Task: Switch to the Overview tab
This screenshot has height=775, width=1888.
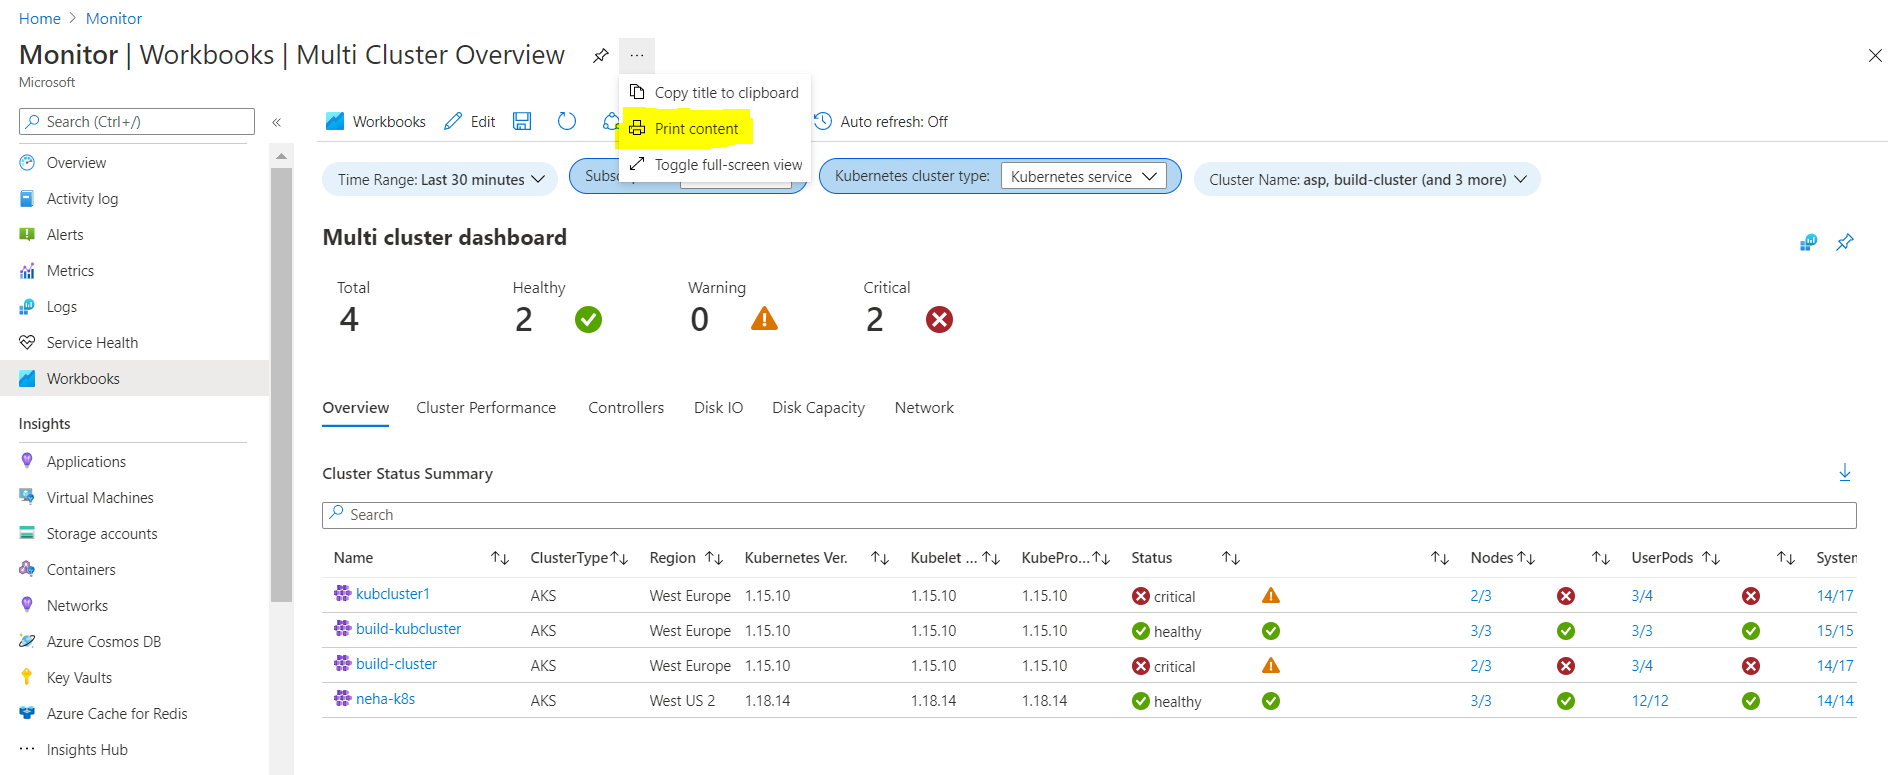Action: tap(356, 408)
